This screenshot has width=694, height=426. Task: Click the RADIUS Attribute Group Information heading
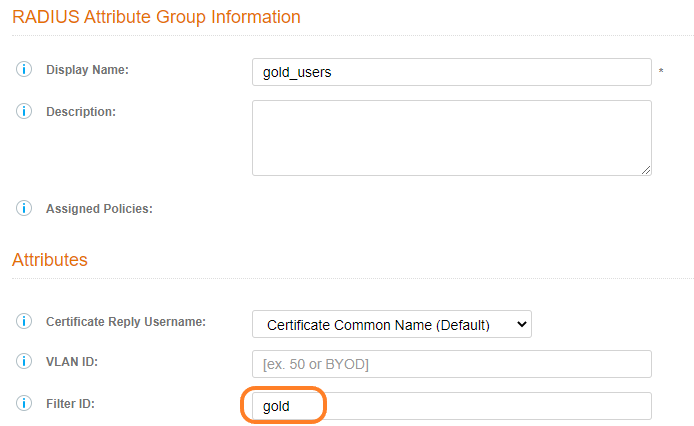point(156,17)
